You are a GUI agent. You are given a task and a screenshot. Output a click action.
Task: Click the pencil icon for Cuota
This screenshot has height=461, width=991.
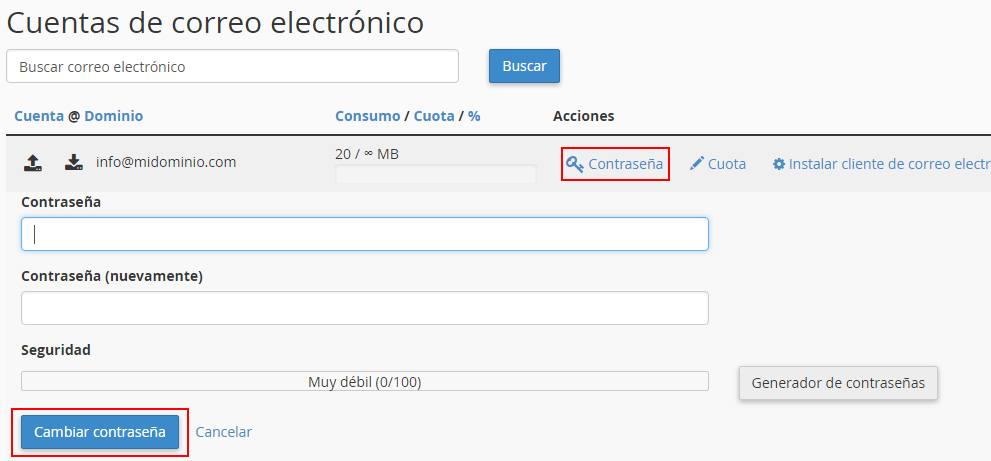point(697,164)
